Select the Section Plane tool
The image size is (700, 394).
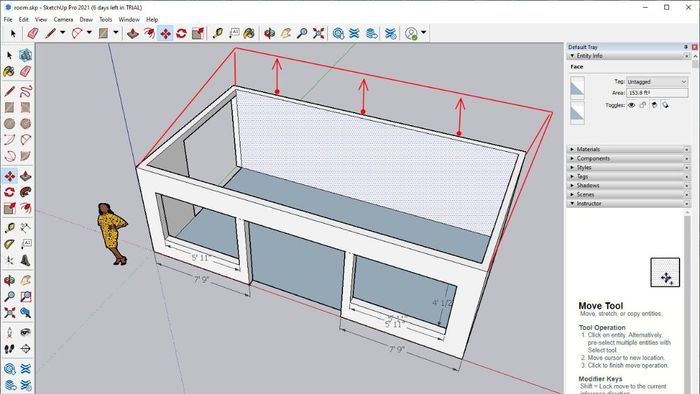(x=25, y=348)
